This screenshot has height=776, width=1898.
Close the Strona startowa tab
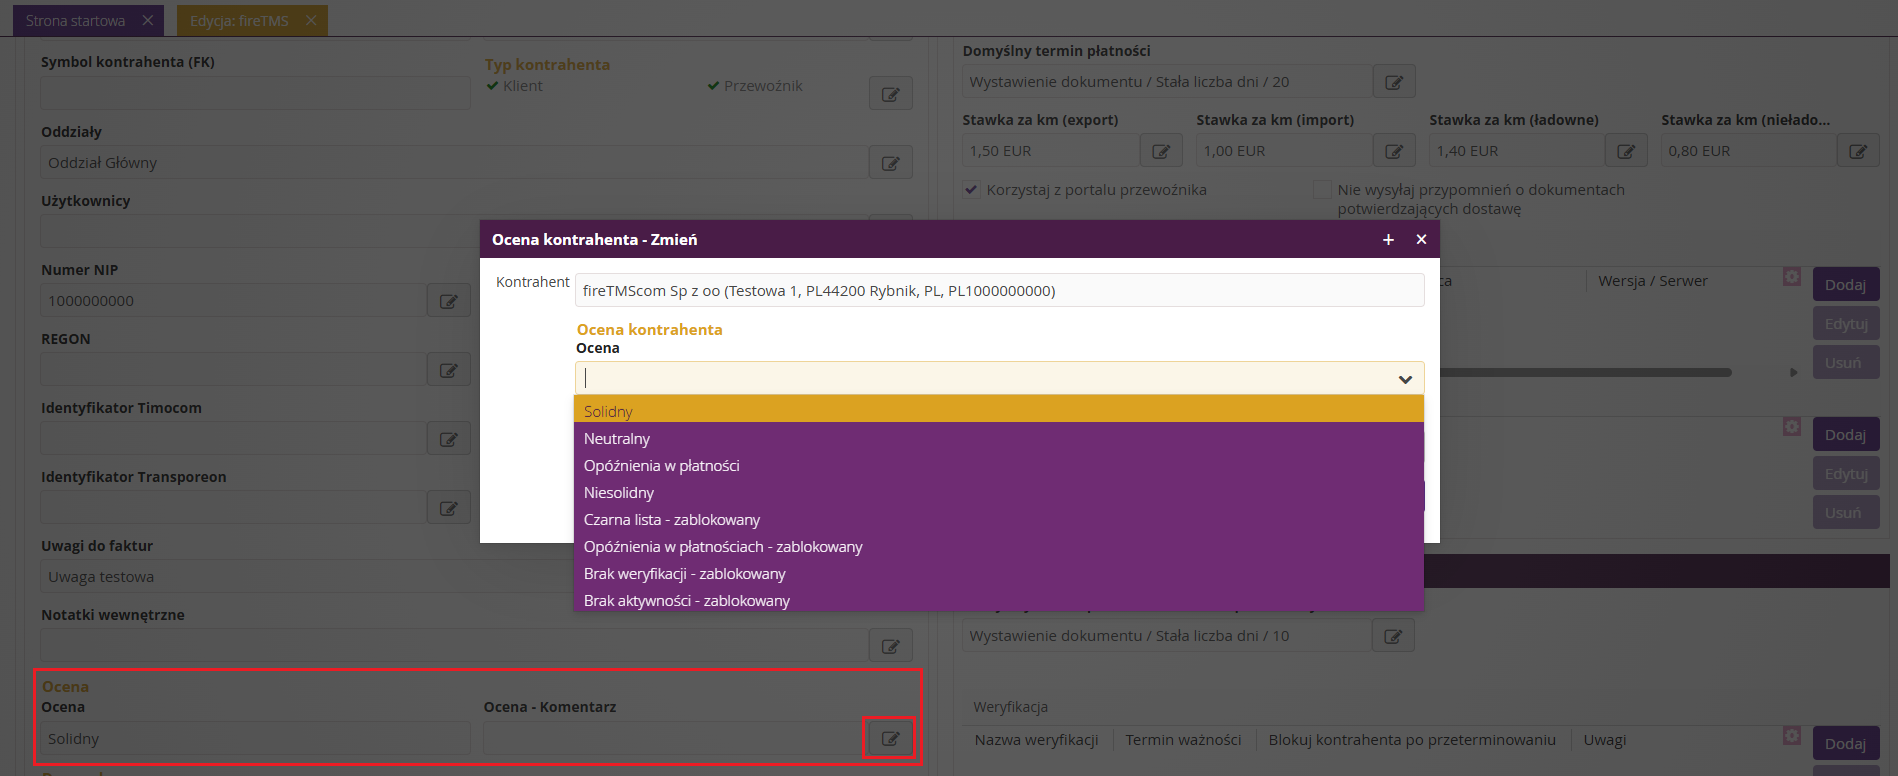[x=148, y=20]
